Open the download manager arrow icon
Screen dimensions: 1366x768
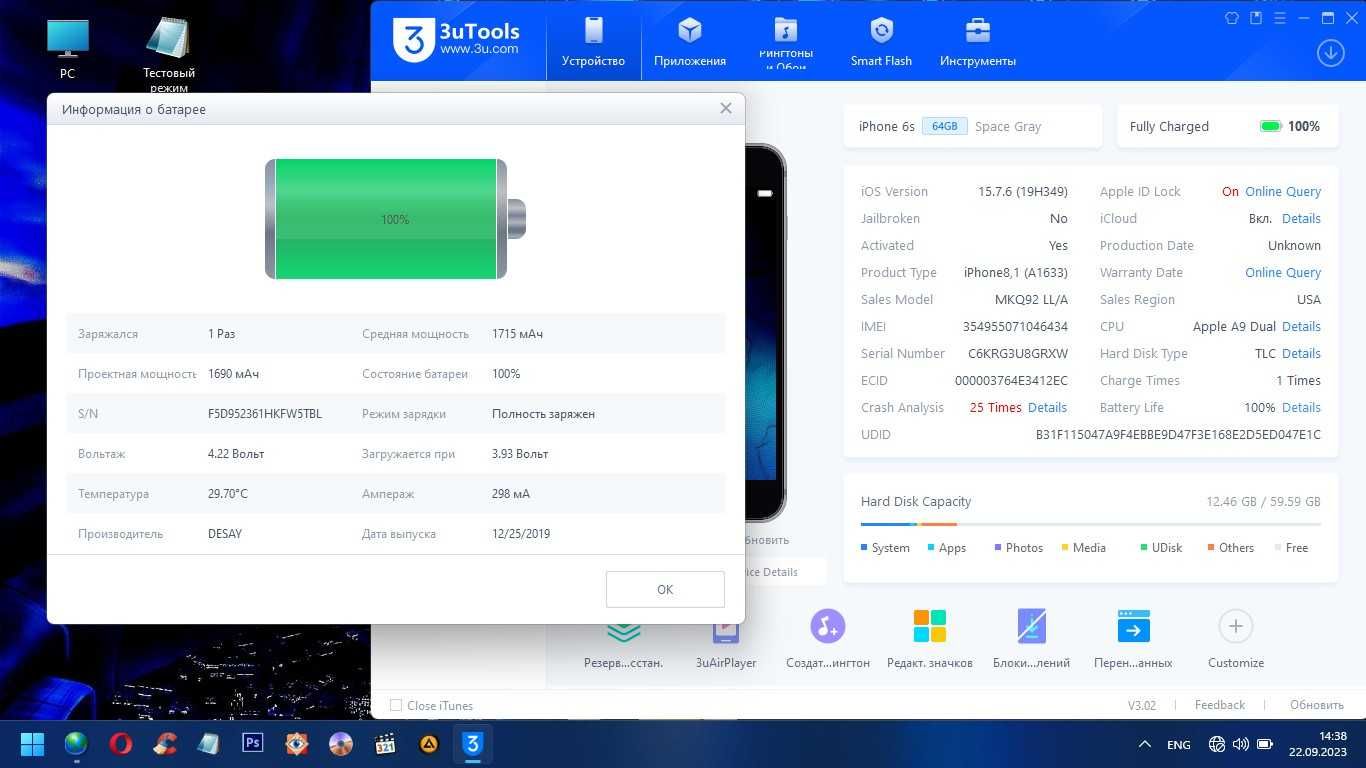coord(1330,53)
